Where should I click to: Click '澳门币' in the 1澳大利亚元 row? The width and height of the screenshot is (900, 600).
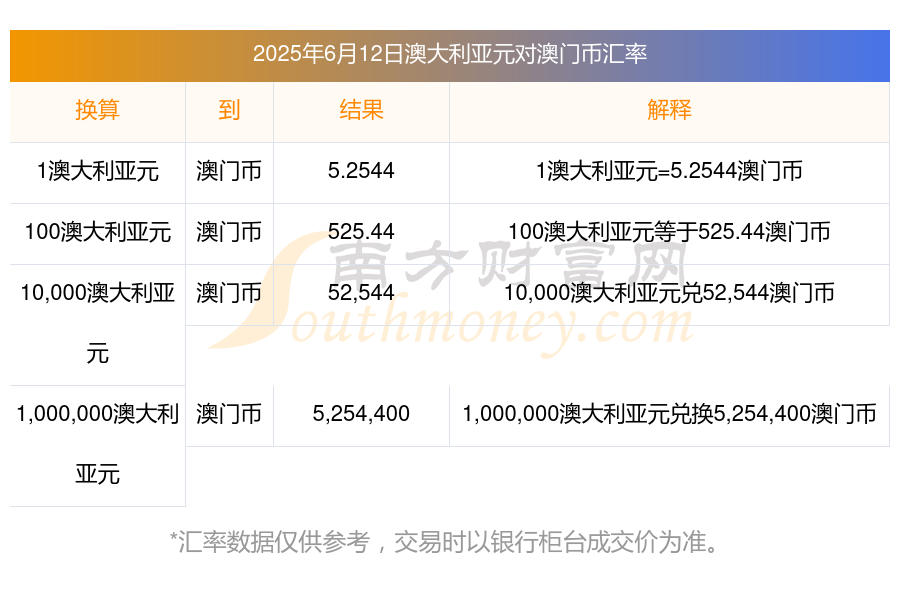click(x=229, y=171)
